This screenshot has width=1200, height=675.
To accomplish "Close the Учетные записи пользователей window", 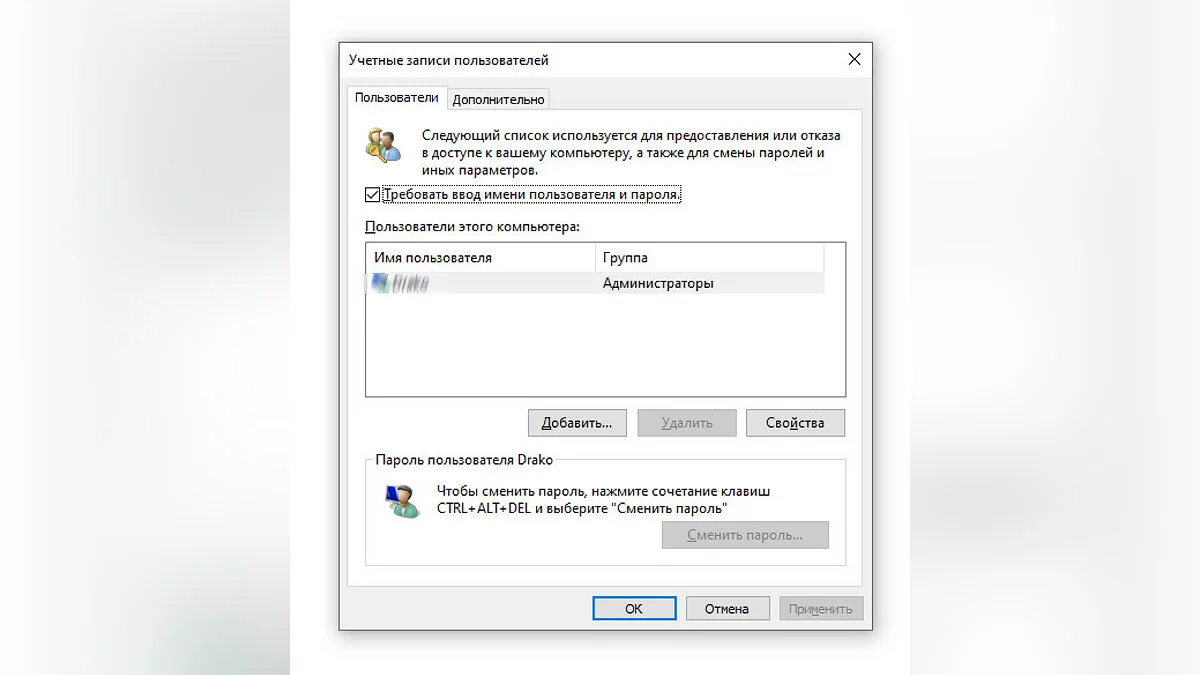I will [854, 60].
